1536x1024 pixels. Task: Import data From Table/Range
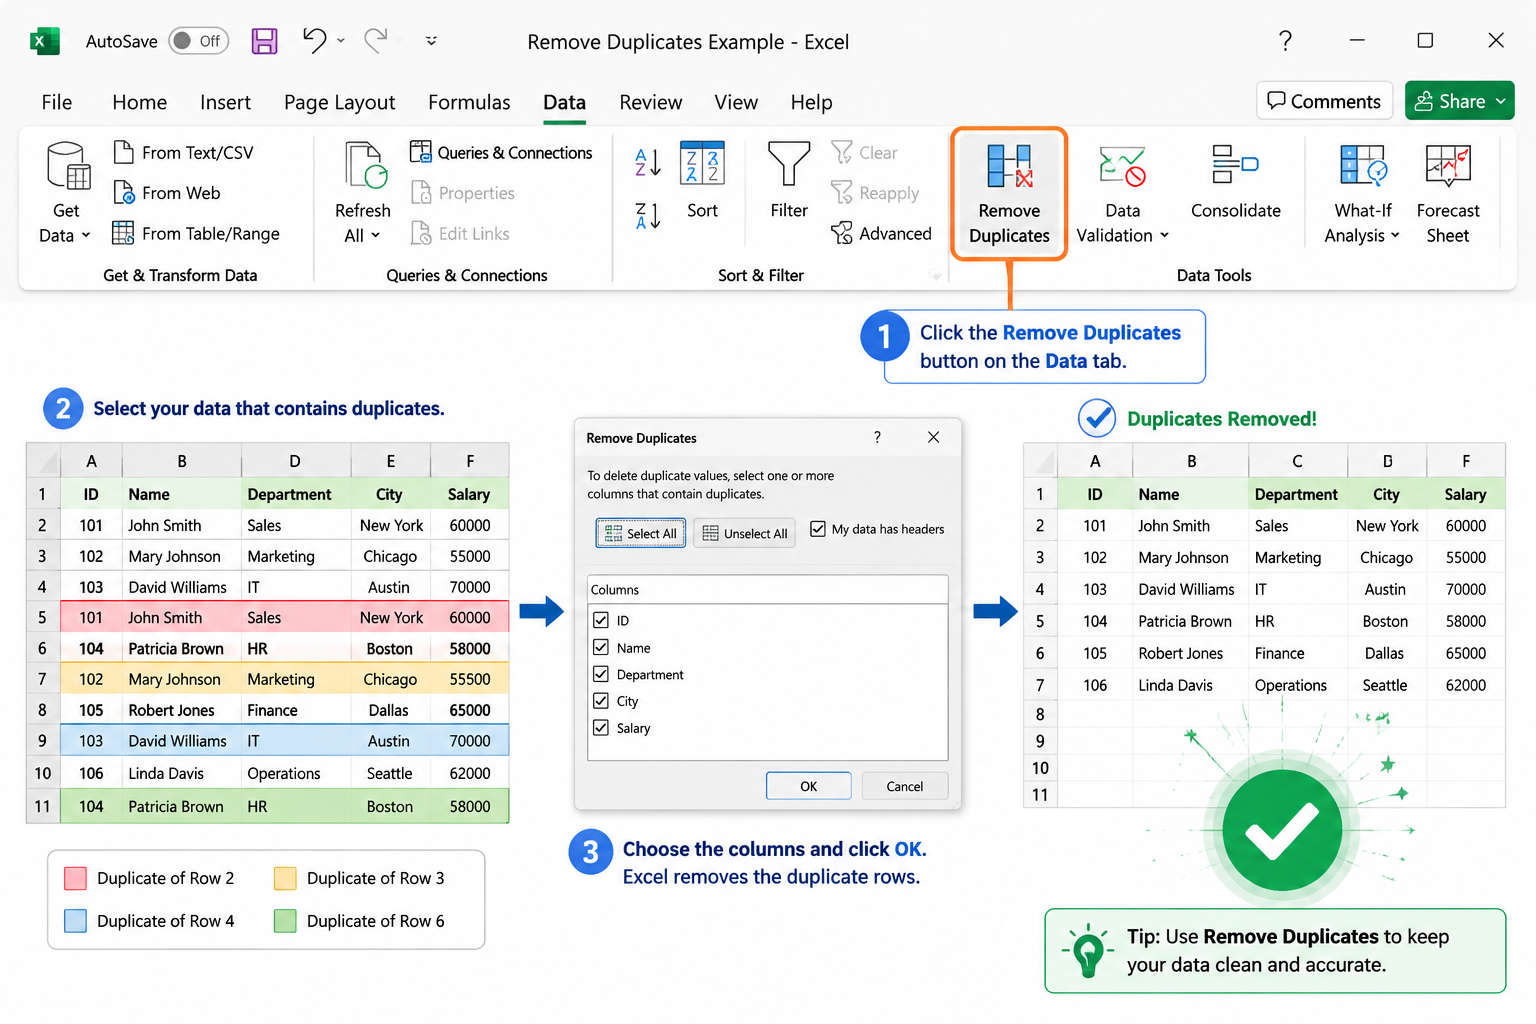(196, 233)
